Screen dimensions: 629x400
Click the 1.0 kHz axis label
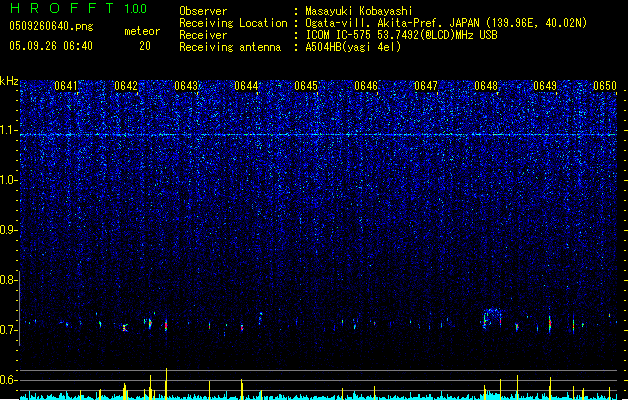[8, 180]
